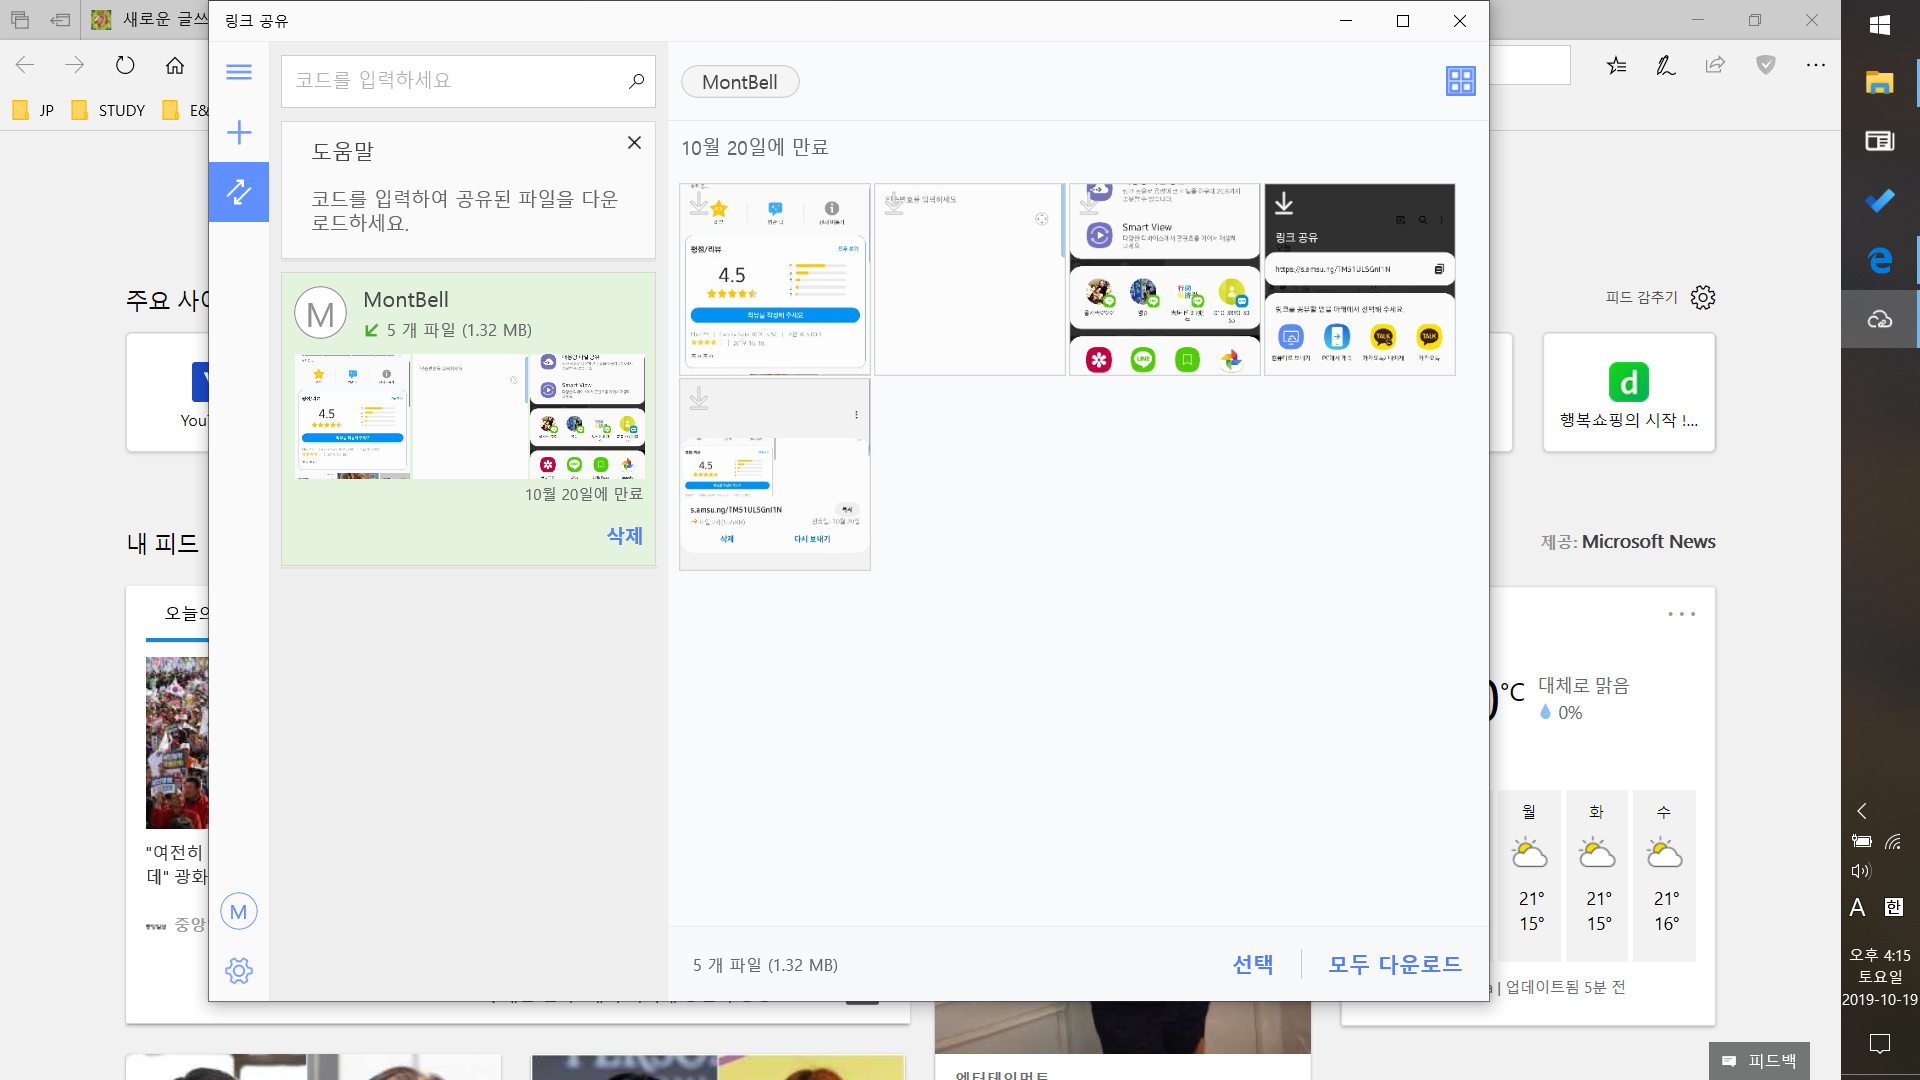Screen dimensions: 1920x1080
Task: Open the dark 링크 공유 screenshot thumbnail
Action: pos(1359,279)
